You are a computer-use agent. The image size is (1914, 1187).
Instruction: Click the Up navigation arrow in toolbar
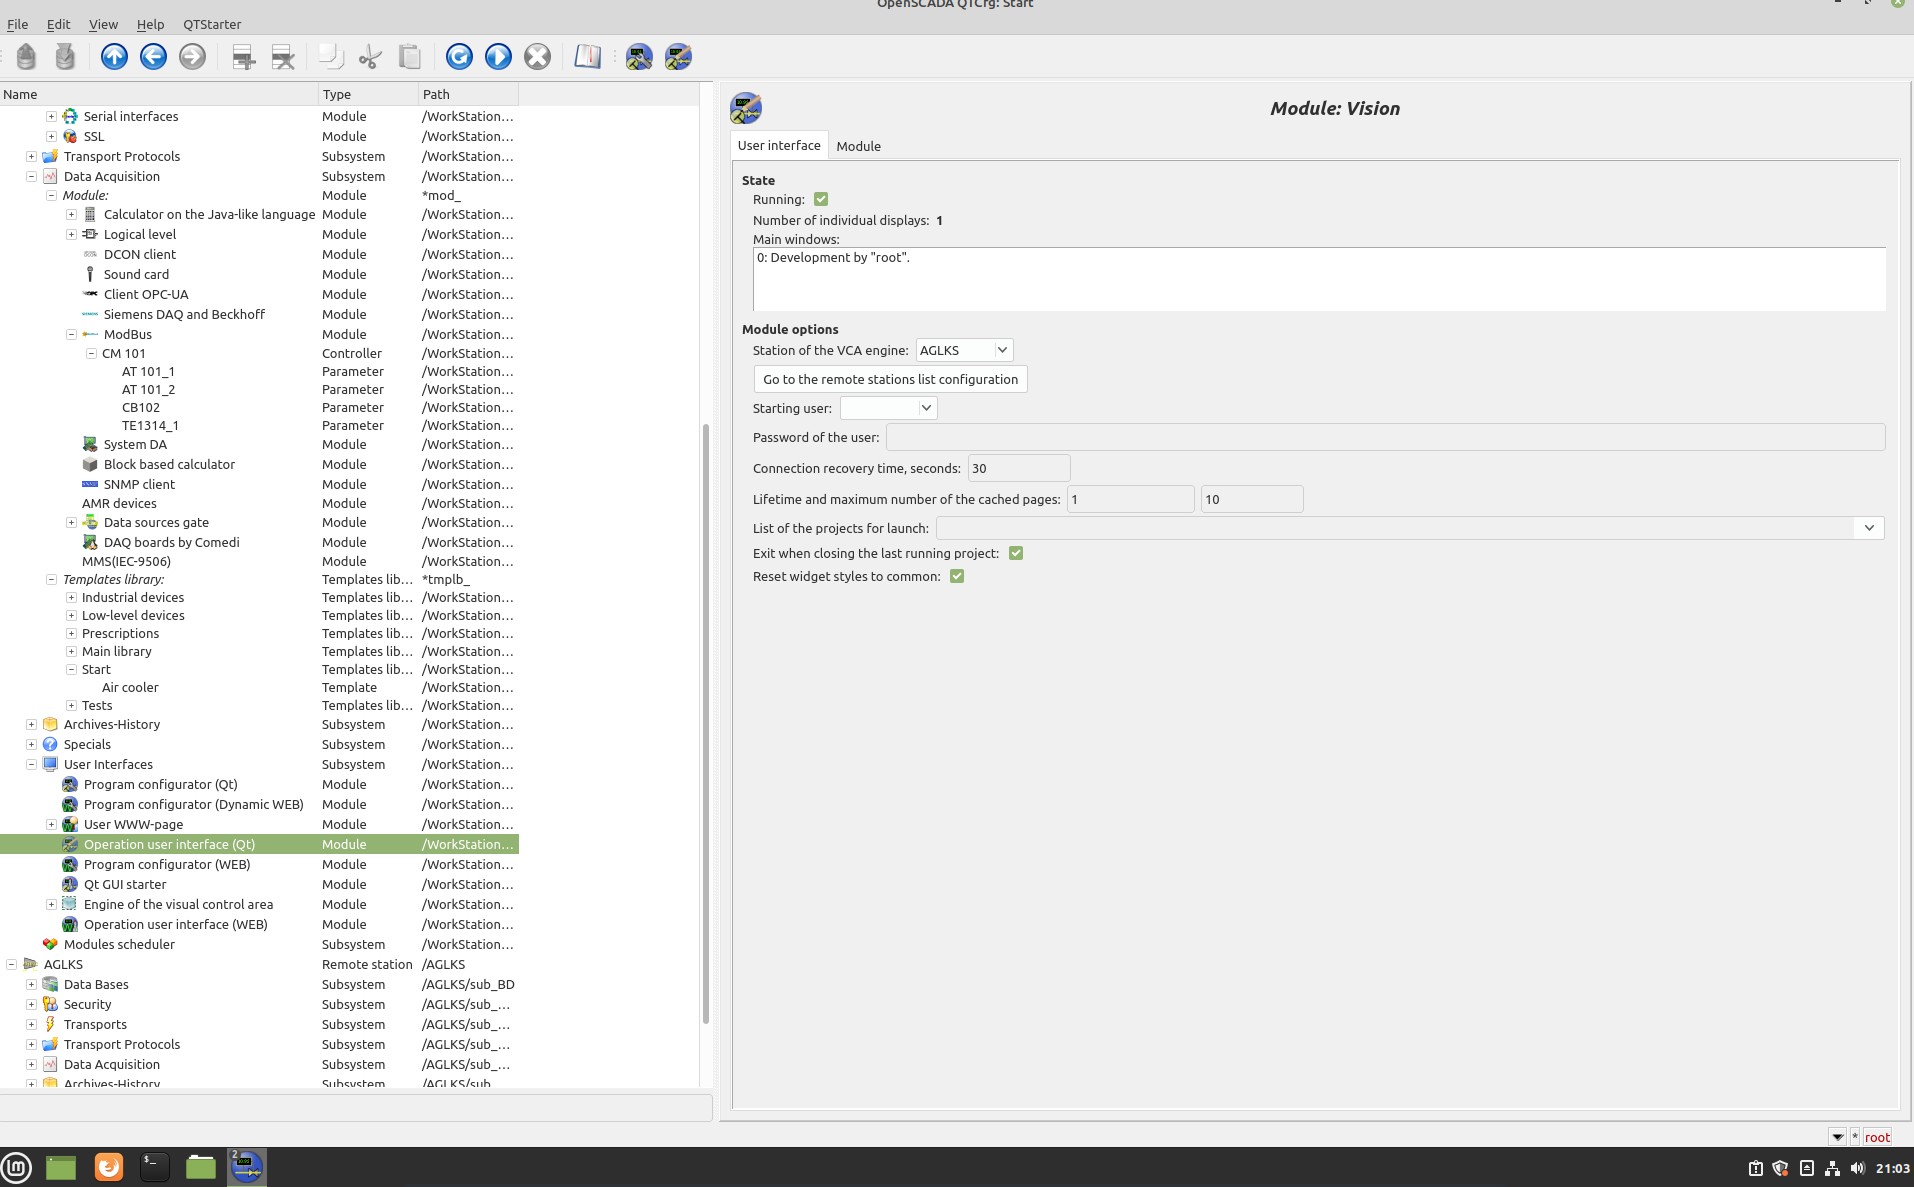114,57
